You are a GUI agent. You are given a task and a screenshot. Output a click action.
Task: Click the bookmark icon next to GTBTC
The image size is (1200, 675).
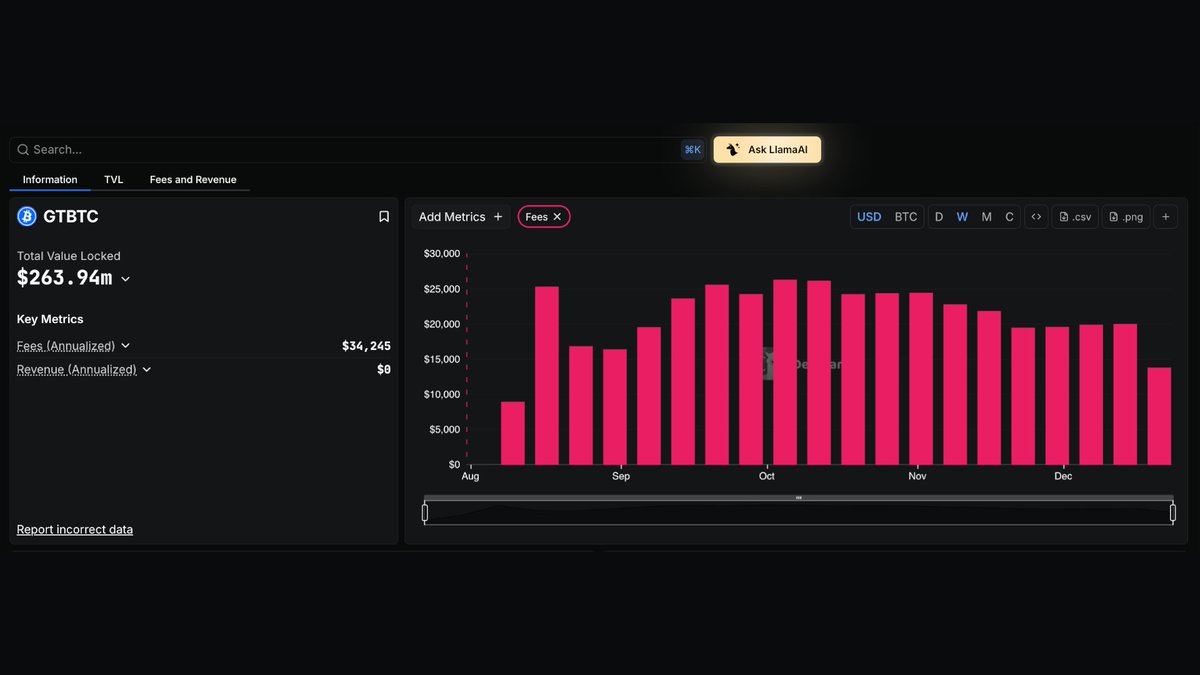point(383,216)
